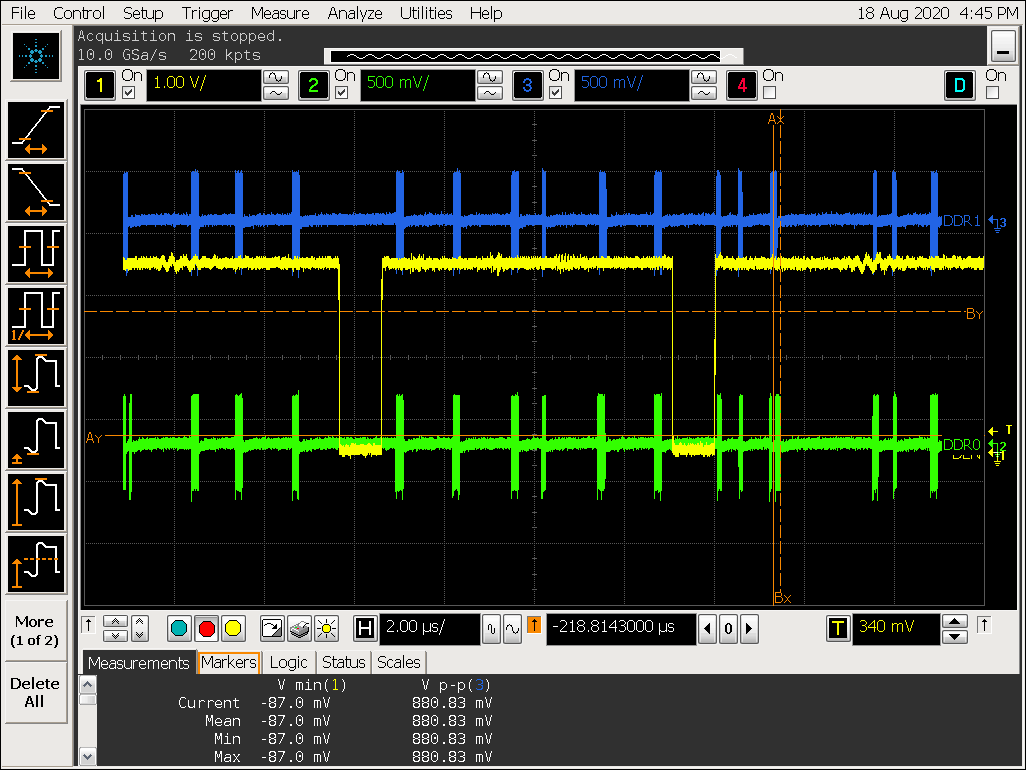Screen dimensions: 1026x770
Task: Select the fall time measurement icon
Action: [x=36, y=192]
